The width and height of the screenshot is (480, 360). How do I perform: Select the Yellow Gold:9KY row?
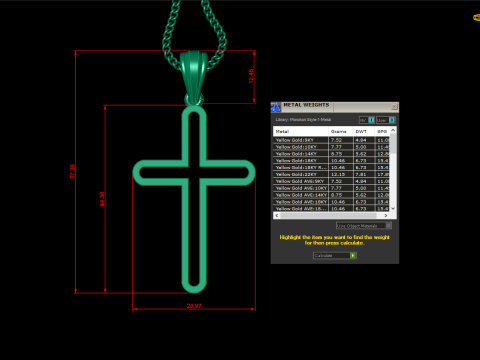click(x=331, y=140)
